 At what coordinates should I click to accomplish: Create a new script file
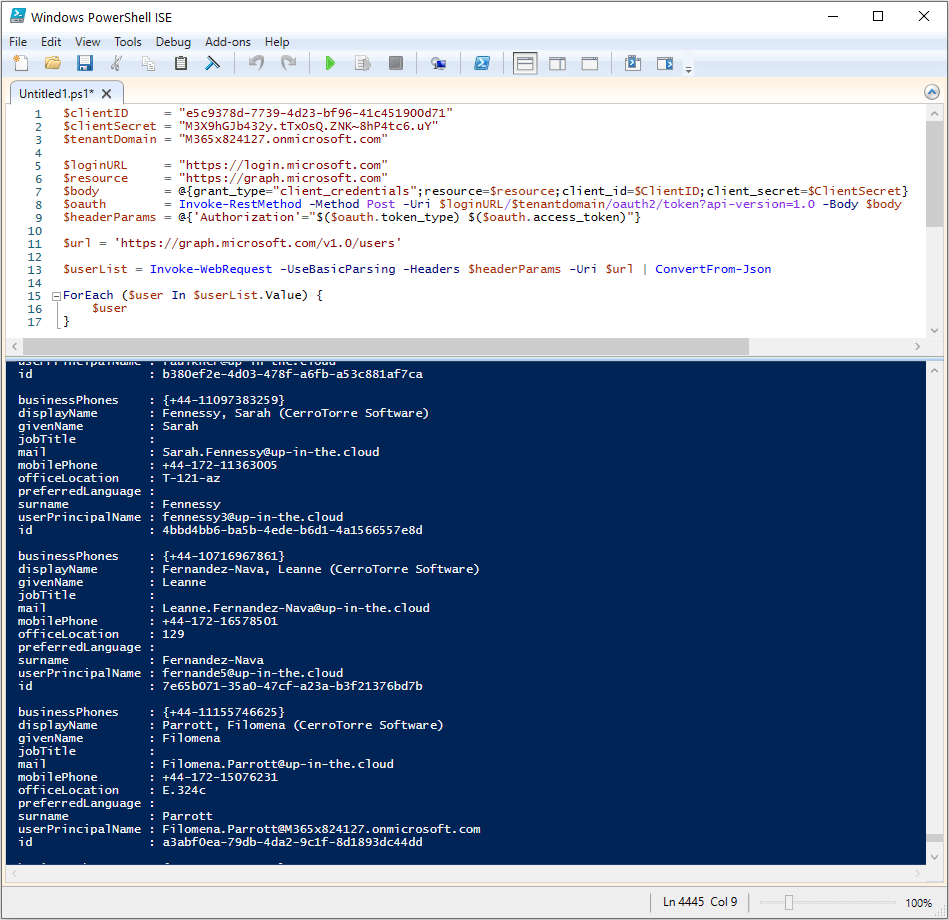pos(19,62)
